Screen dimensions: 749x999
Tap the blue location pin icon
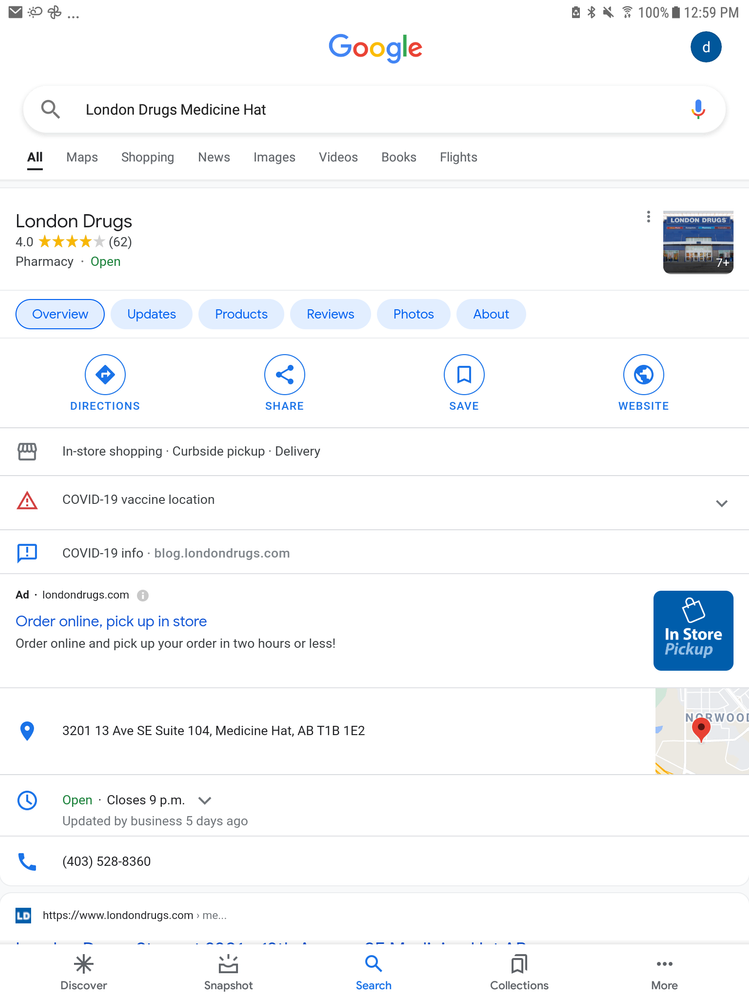27,731
